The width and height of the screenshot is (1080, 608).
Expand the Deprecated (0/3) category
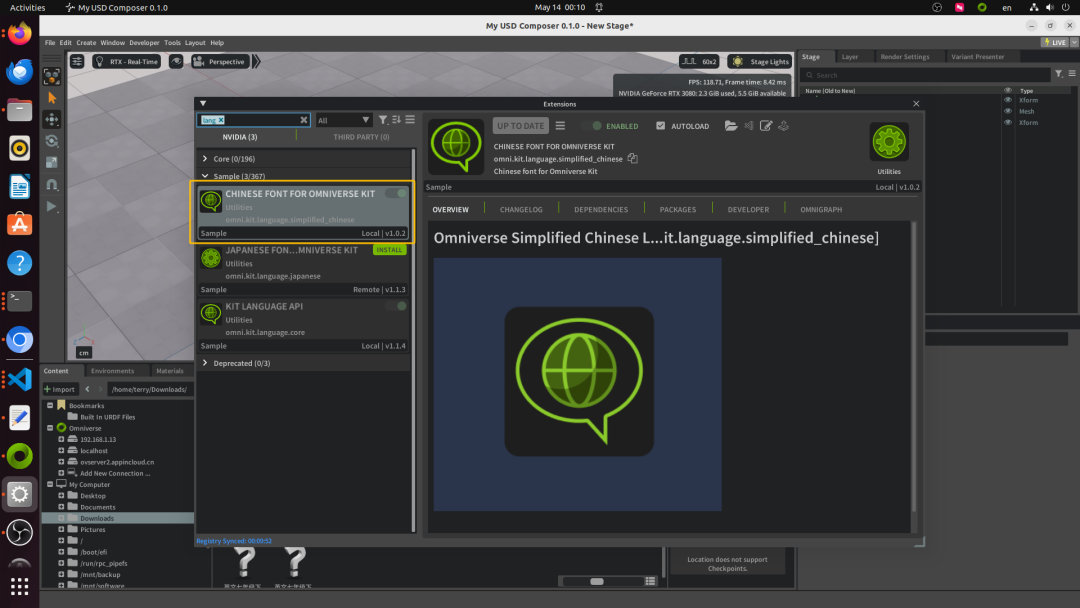coord(205,363)
